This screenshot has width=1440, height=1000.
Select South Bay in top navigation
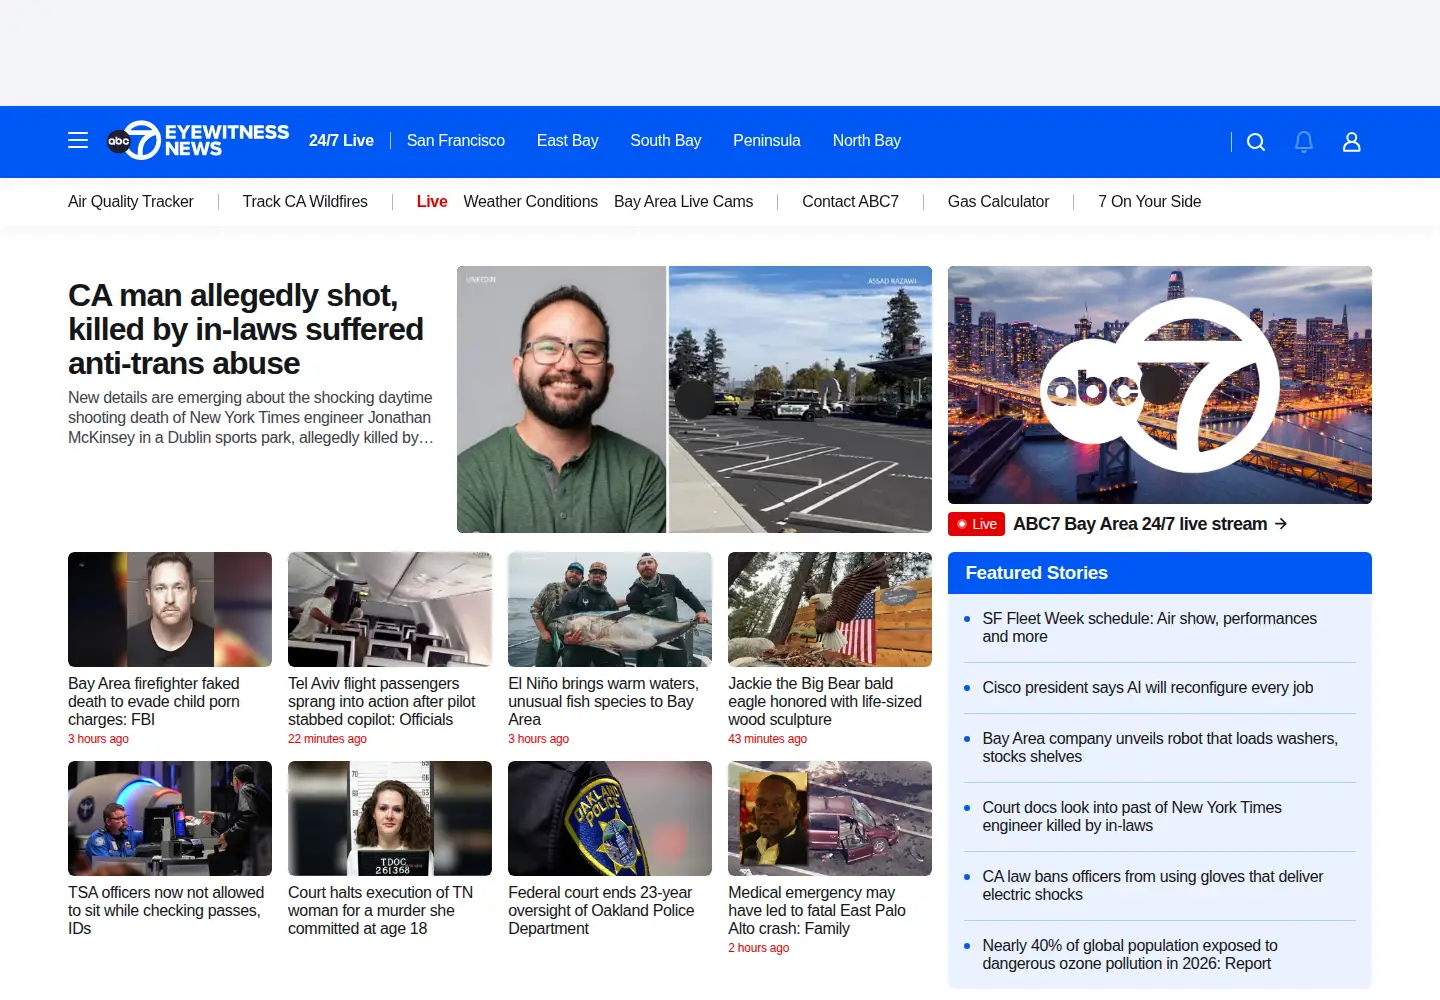pos(666,141)
